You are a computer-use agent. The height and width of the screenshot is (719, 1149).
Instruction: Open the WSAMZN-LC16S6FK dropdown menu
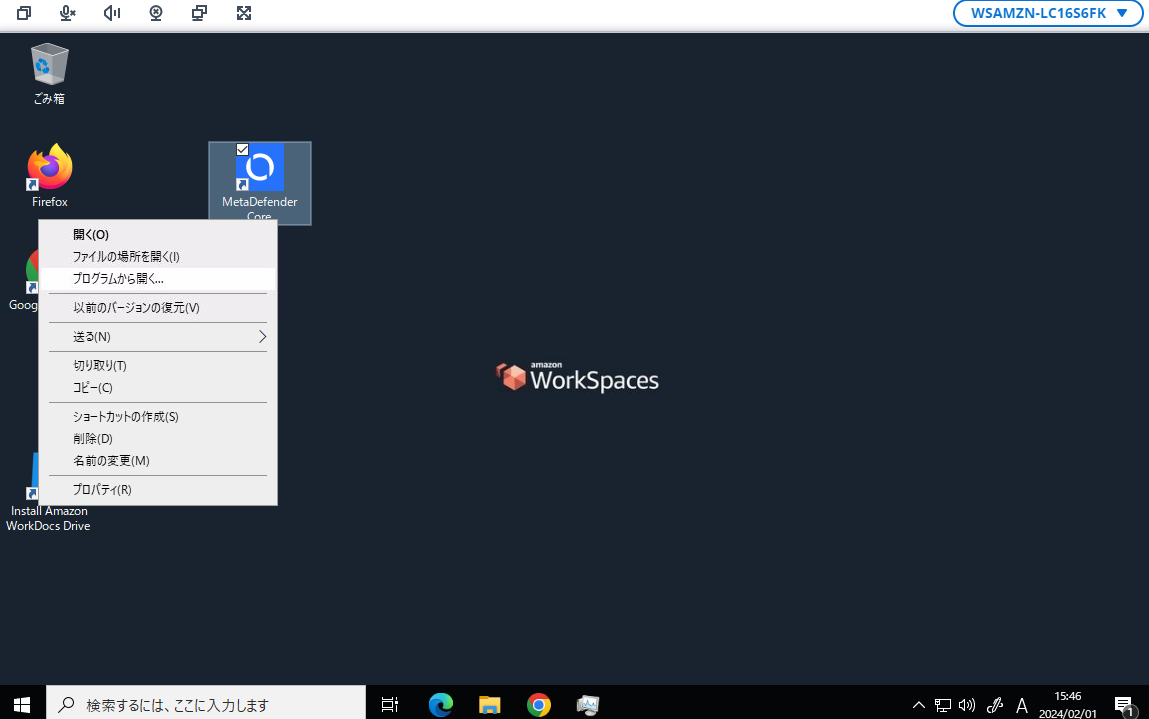coord(1048,13)
